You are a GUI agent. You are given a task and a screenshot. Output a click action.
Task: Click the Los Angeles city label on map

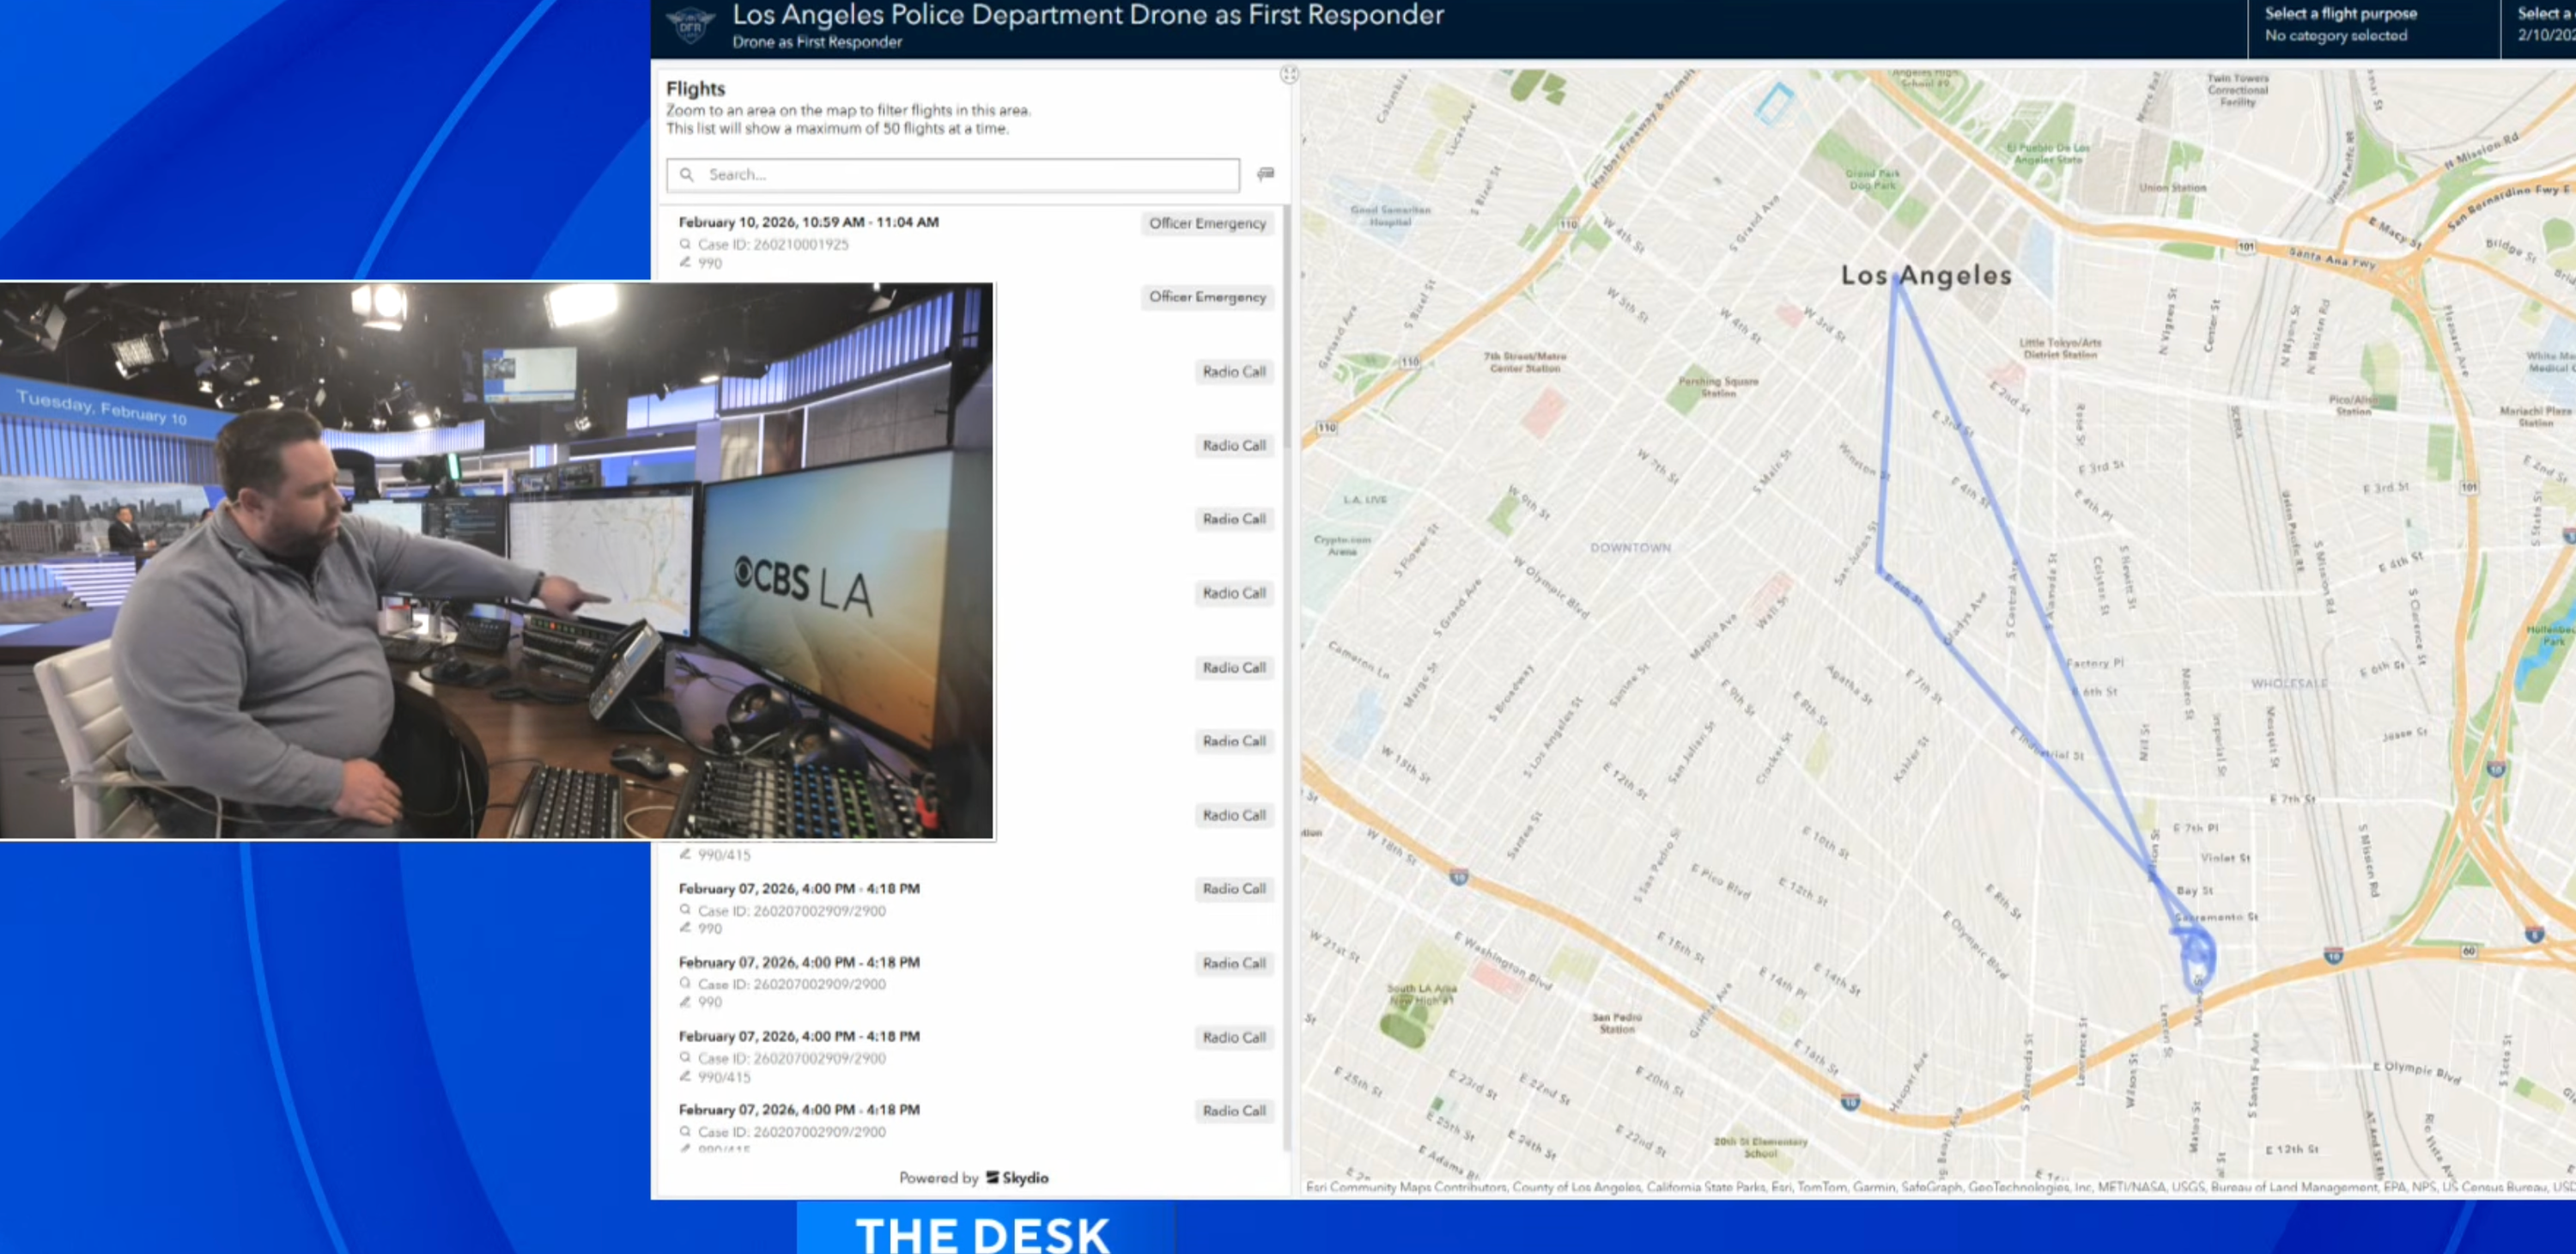click(x=1926, y=275)
